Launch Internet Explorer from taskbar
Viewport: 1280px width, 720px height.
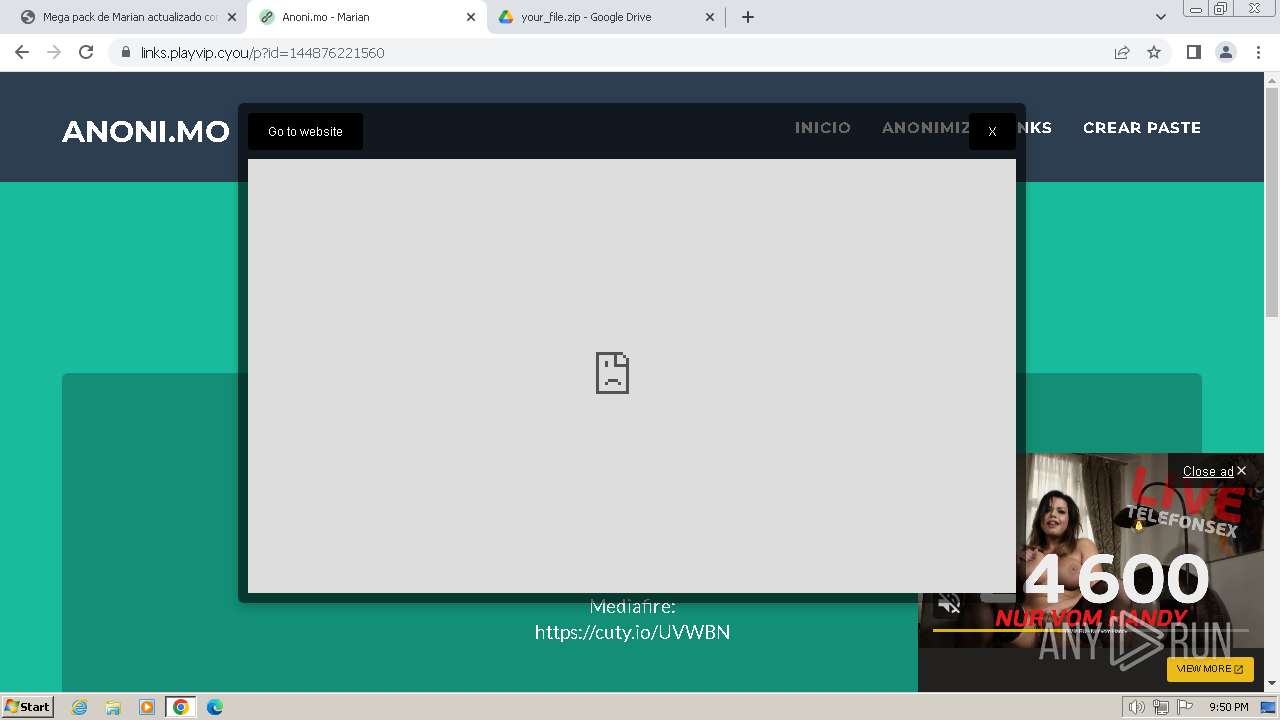80,707
